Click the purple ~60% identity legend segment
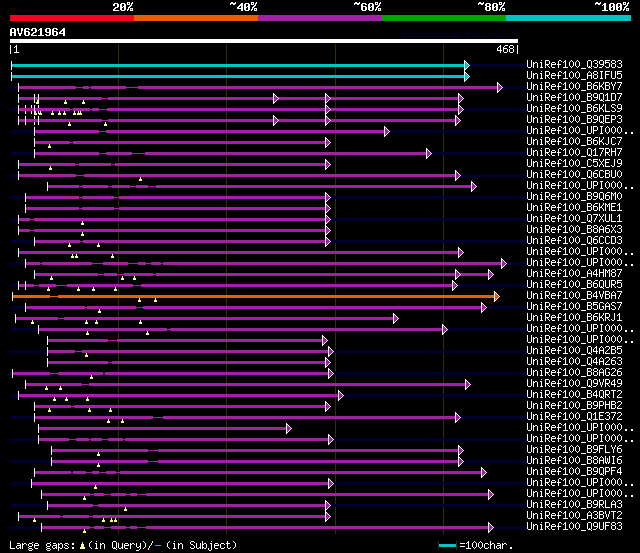The image size is (640, 553). click(320, 18)
